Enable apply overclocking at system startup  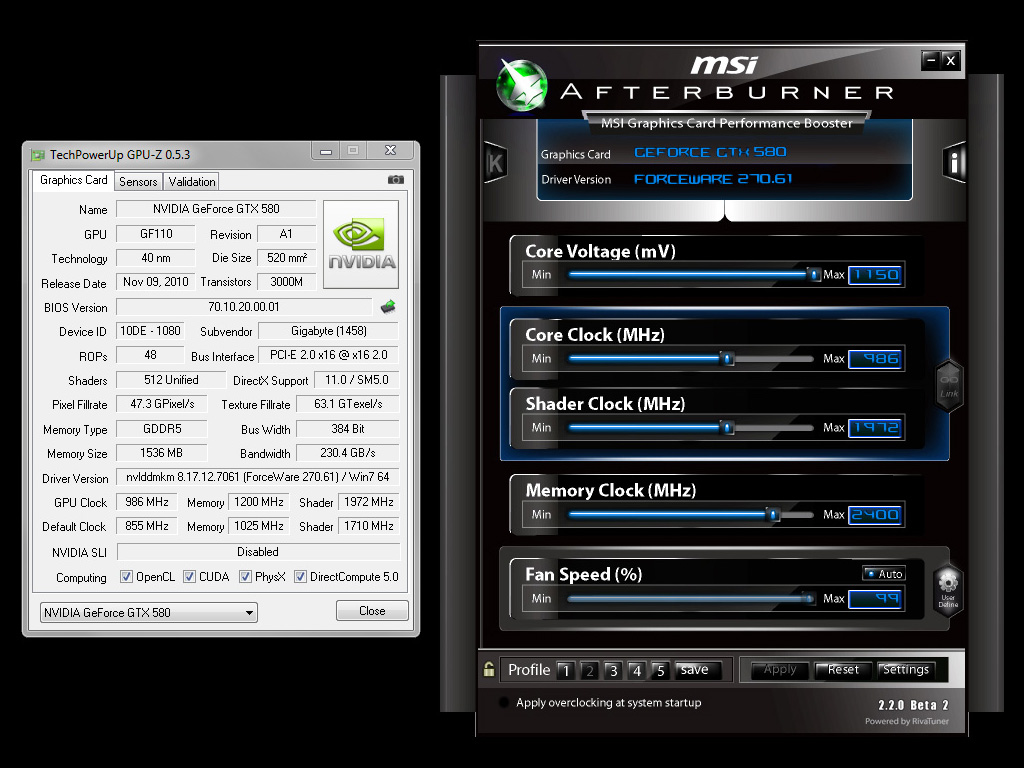click(504, 703)
